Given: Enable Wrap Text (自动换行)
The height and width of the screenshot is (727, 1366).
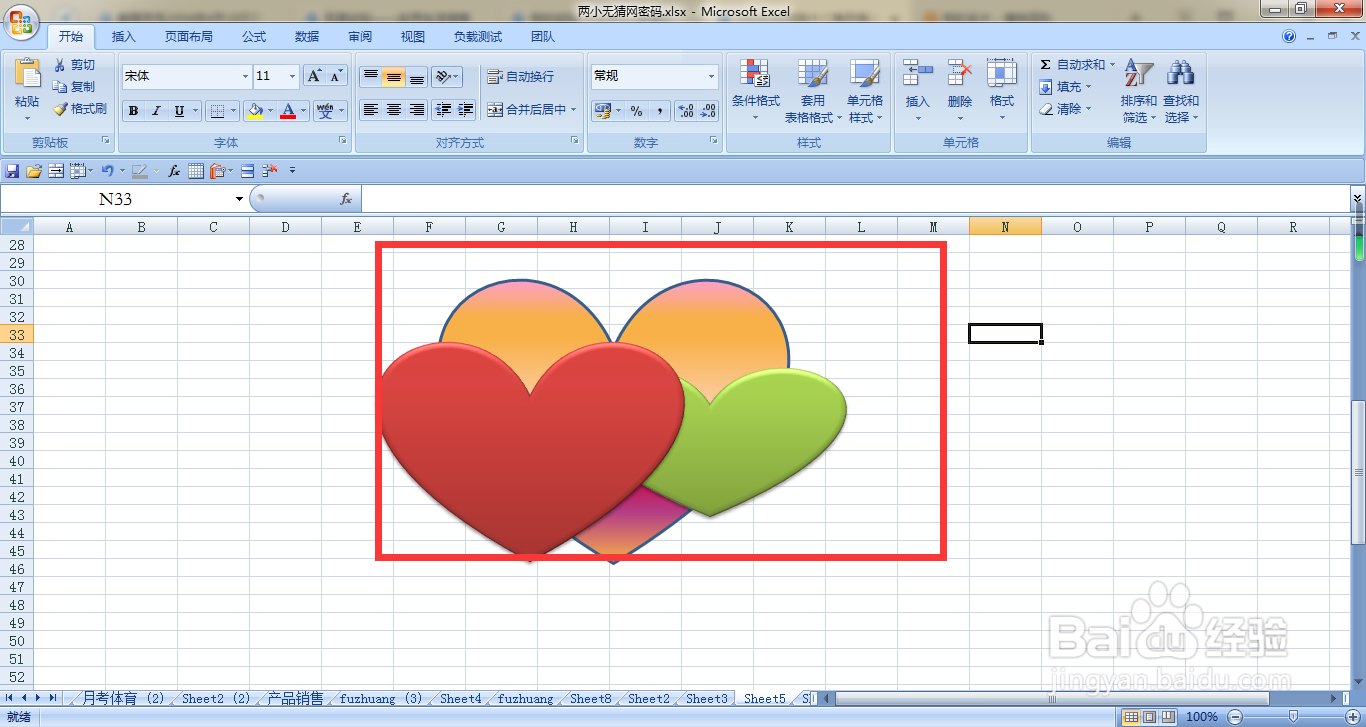Looking at the screenshot, I should [520, 76].
